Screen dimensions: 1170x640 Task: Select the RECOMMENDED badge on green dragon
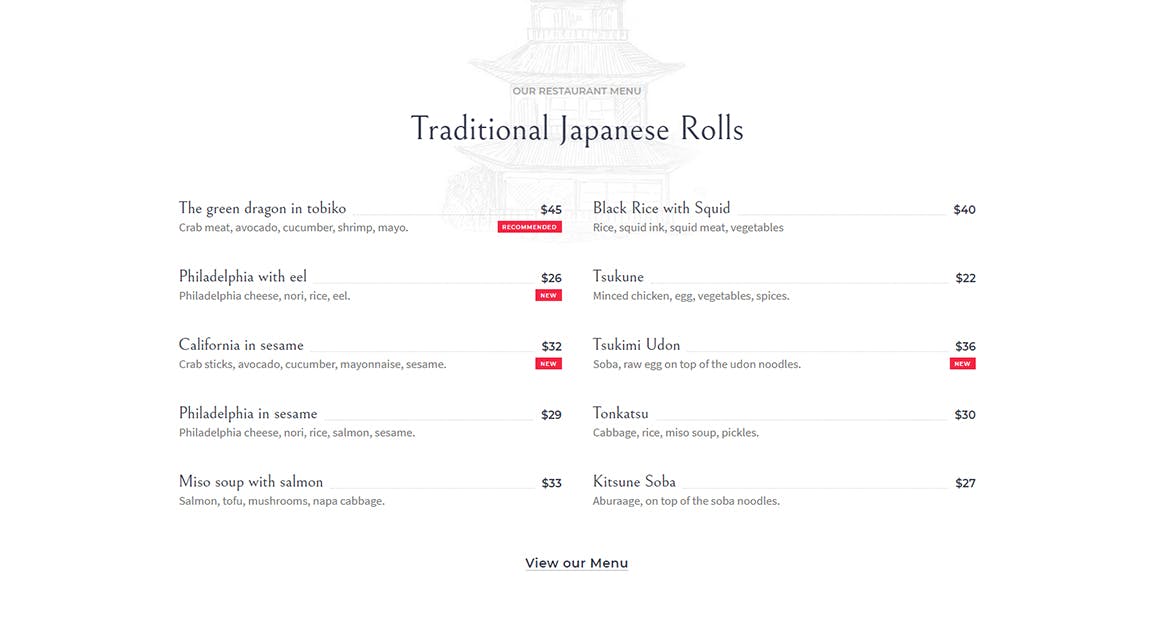530,227
